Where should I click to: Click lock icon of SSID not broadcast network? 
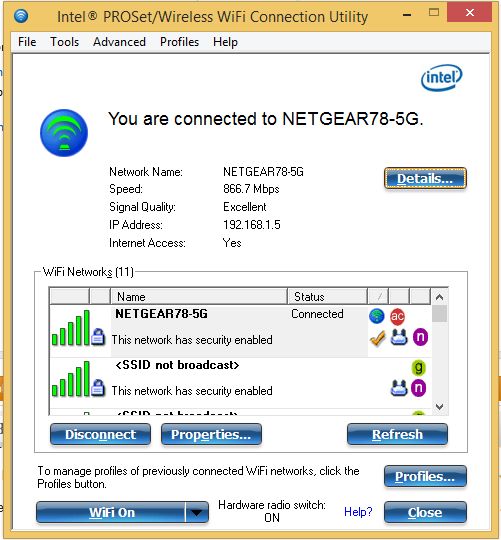(x=98, y=388)
